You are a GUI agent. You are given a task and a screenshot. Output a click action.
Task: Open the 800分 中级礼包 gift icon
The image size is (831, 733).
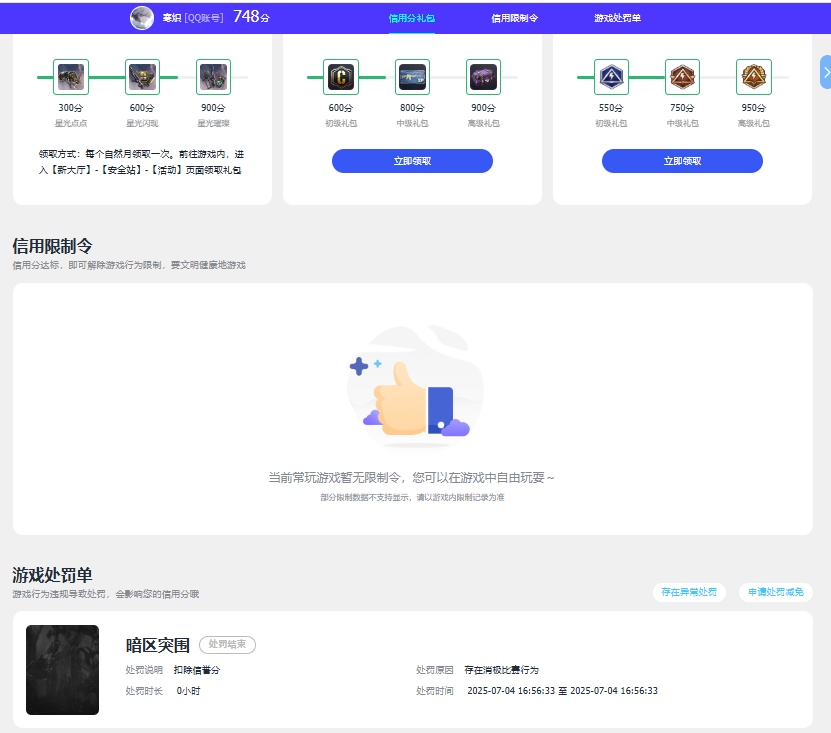pos(412,76)
